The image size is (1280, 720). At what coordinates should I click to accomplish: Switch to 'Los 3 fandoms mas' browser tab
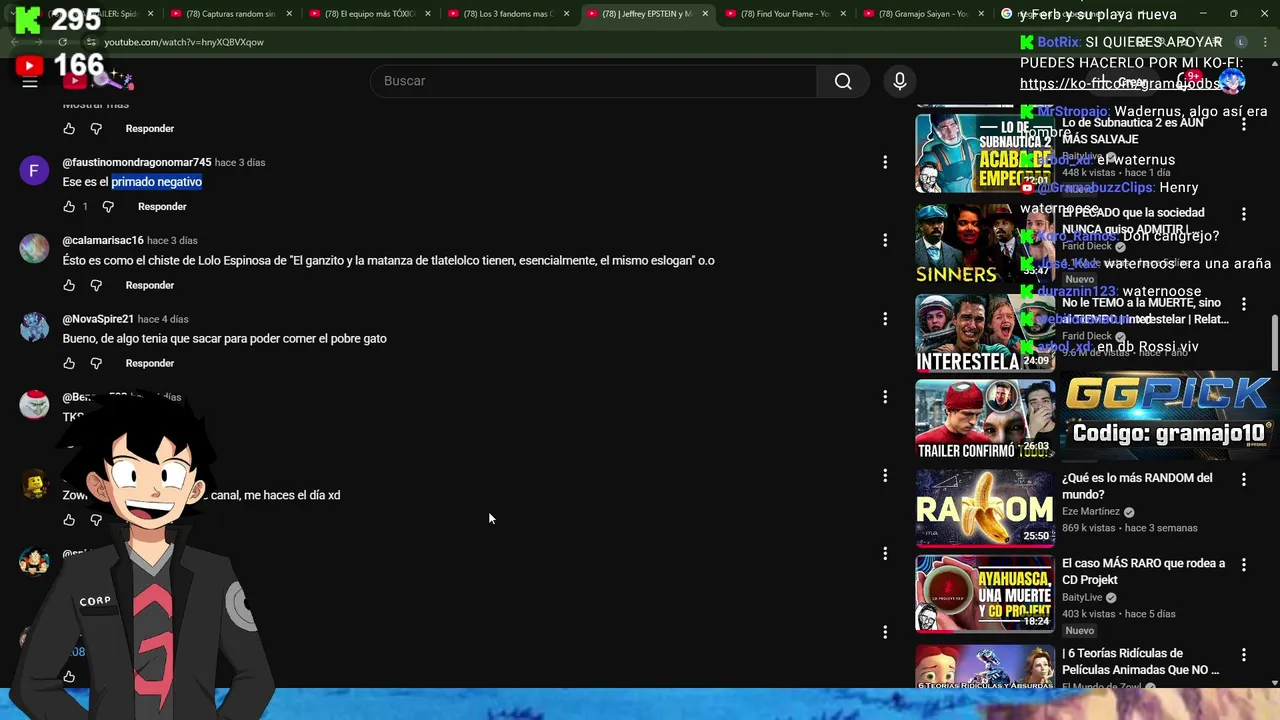(x=507, y=14)
